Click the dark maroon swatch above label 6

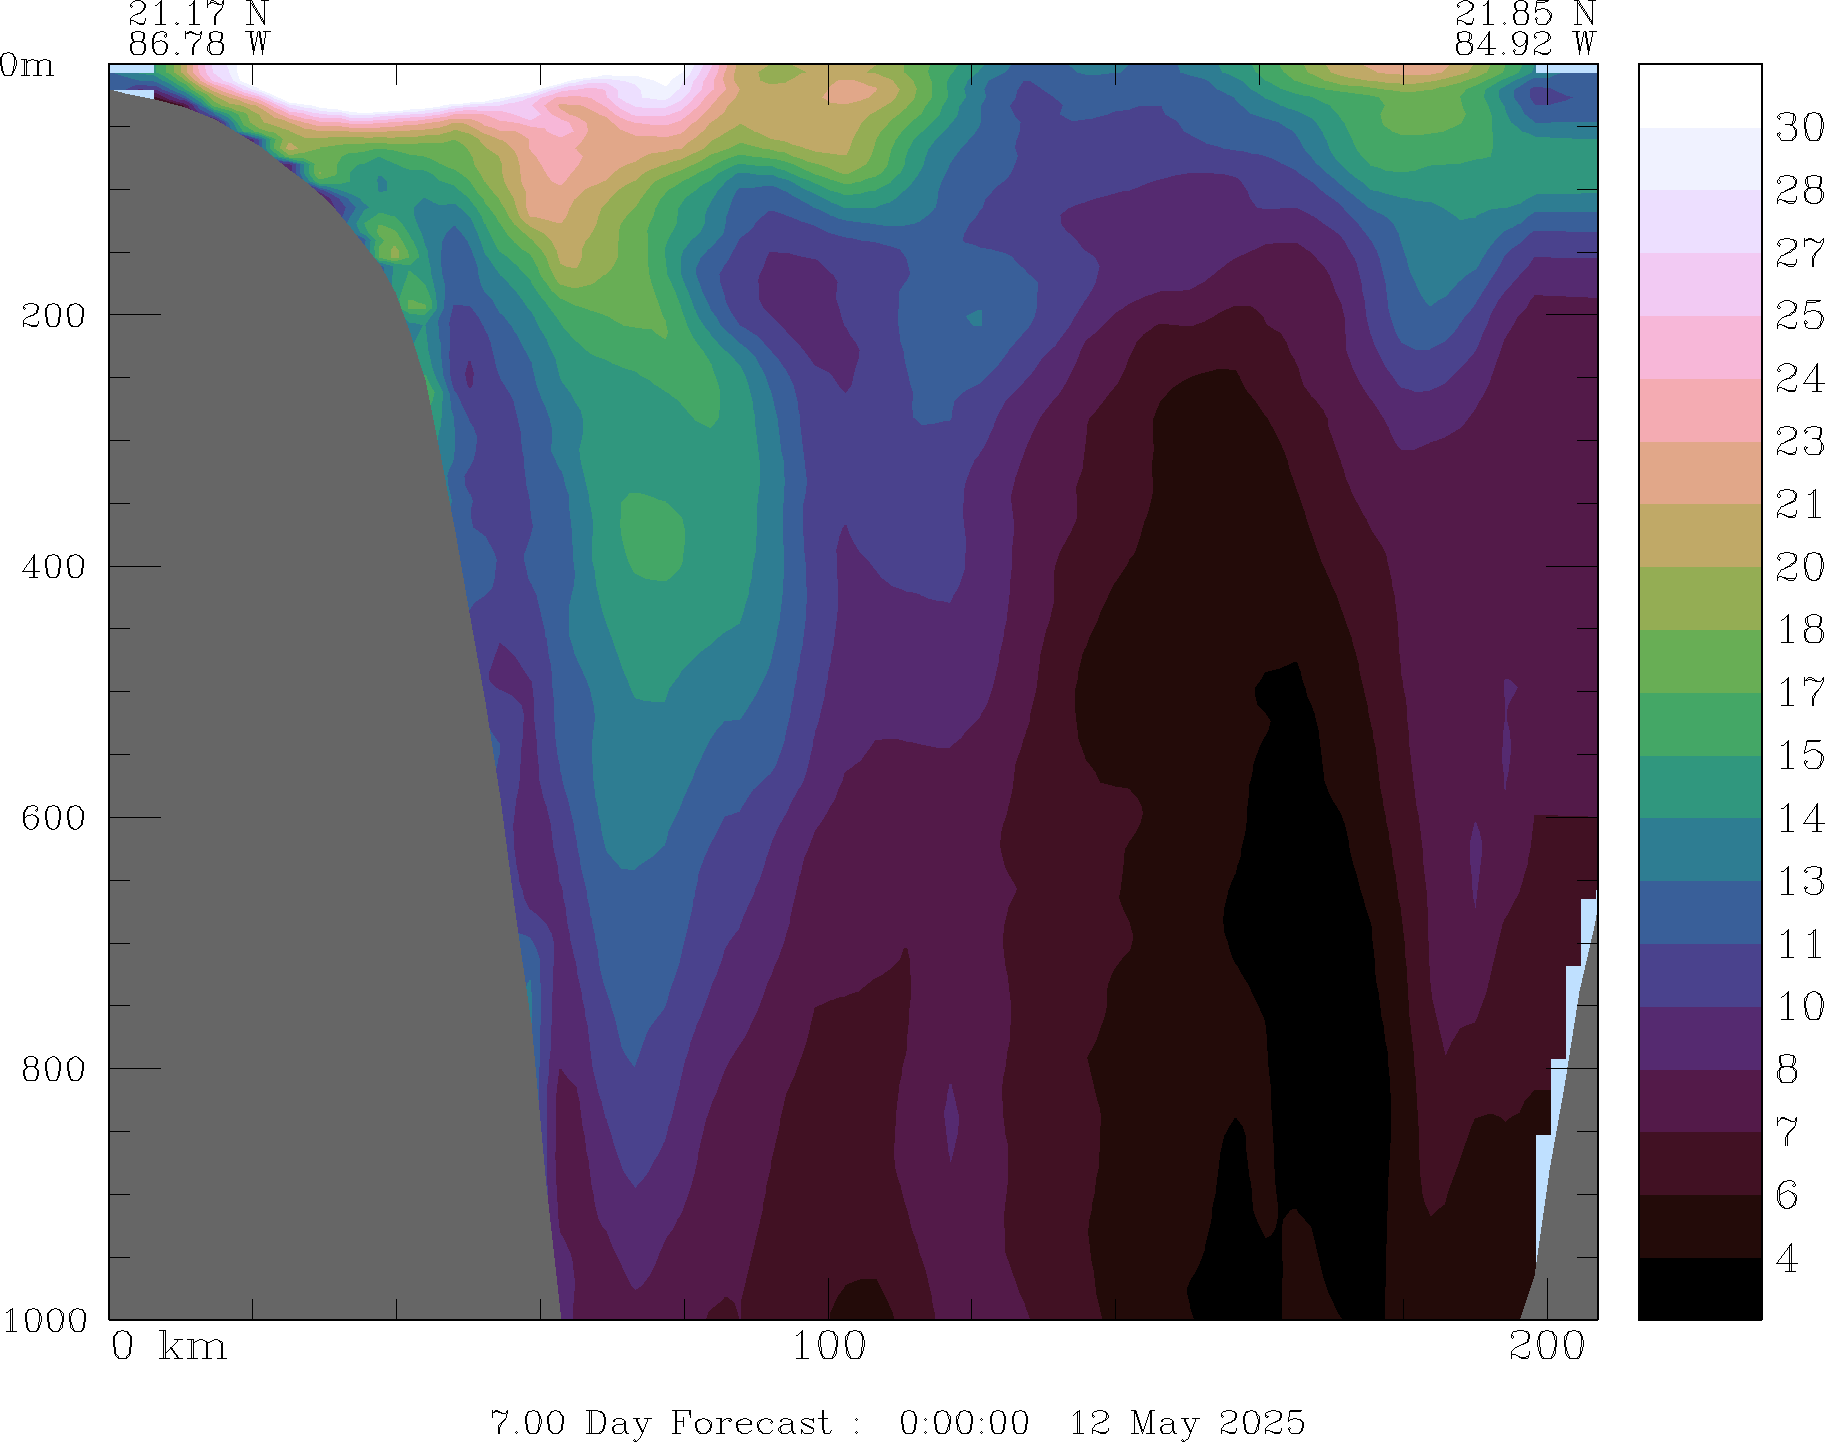[x=1700, y=1163]
